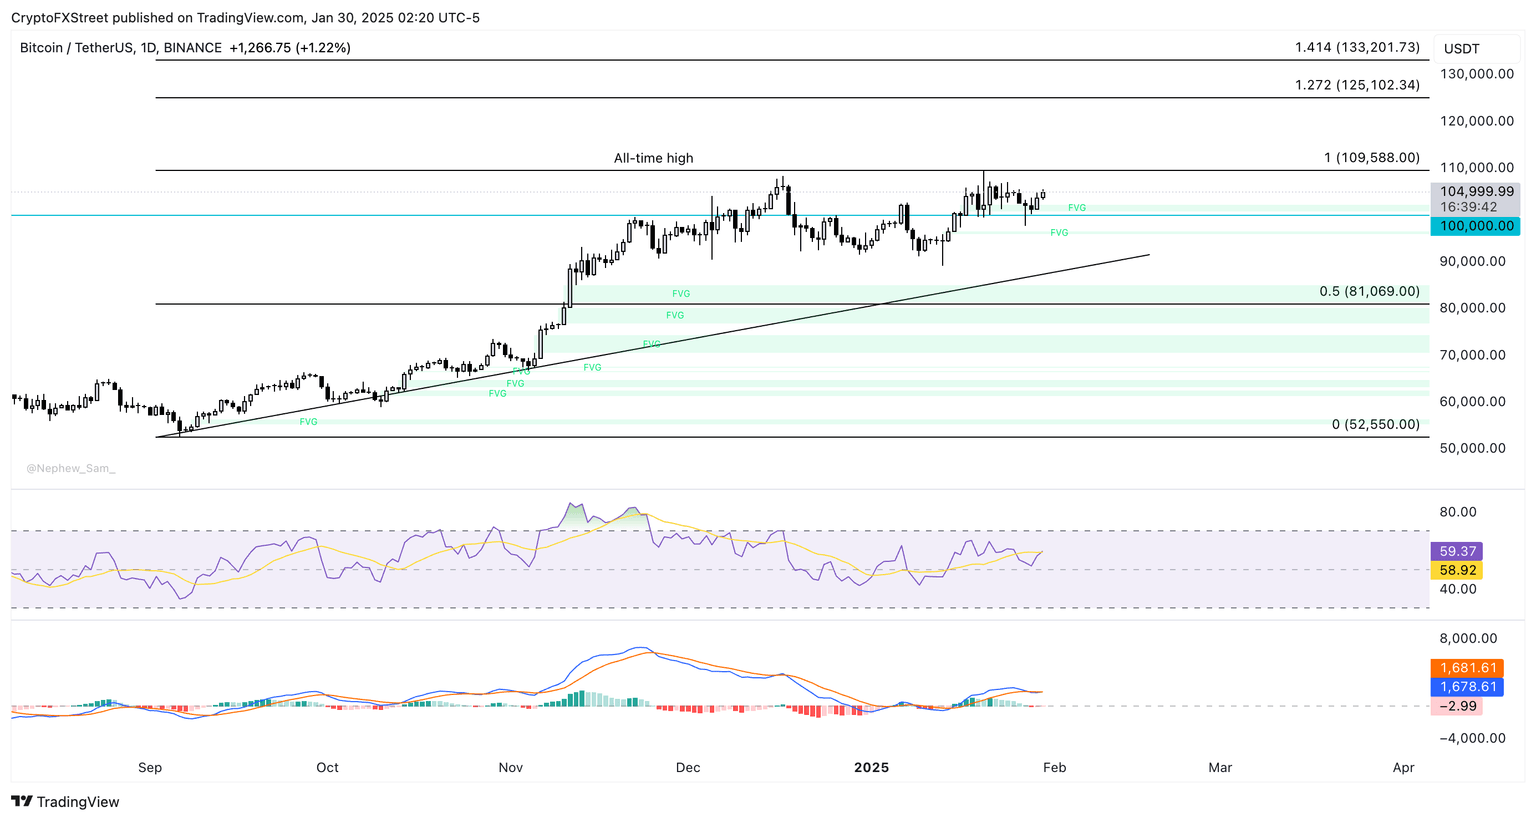The image size is (1536, 821).
Task: Select the uppermost FVG zone label
Action: click(x=1078, y=208)
